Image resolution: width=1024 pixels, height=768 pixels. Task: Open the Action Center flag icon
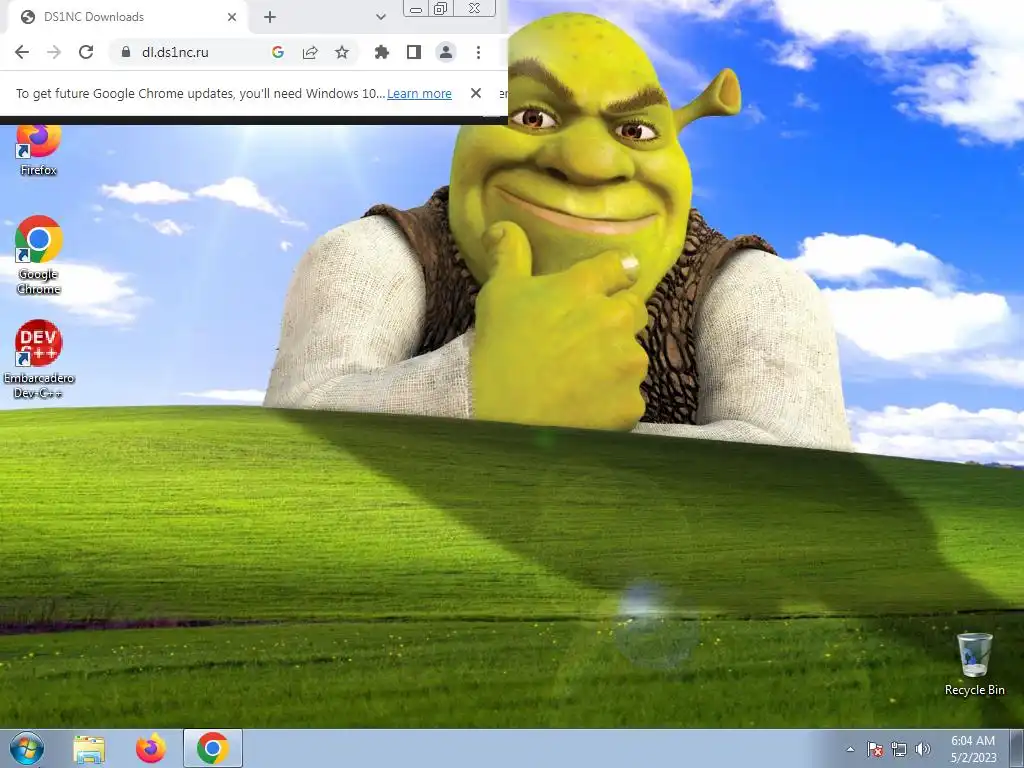click(875, 749)
